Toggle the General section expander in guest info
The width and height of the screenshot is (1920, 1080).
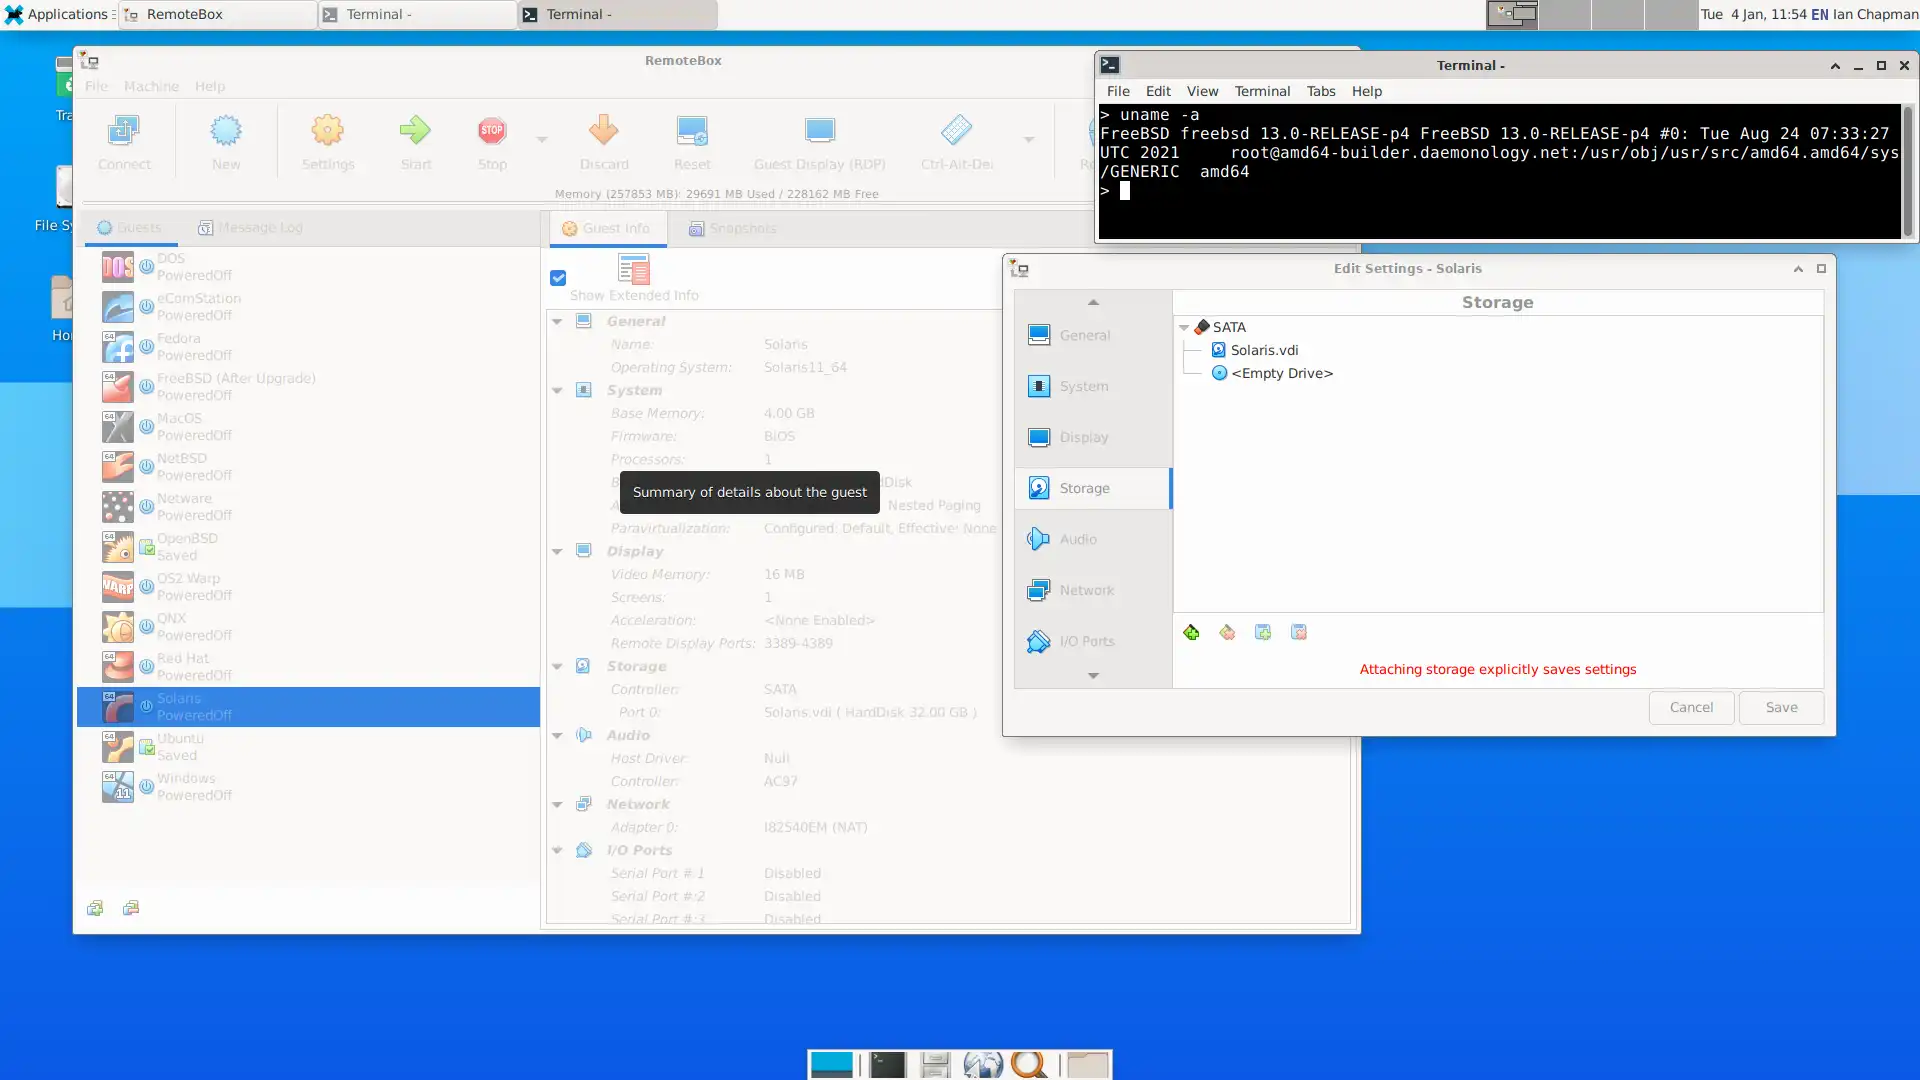[x=558, y=319]
